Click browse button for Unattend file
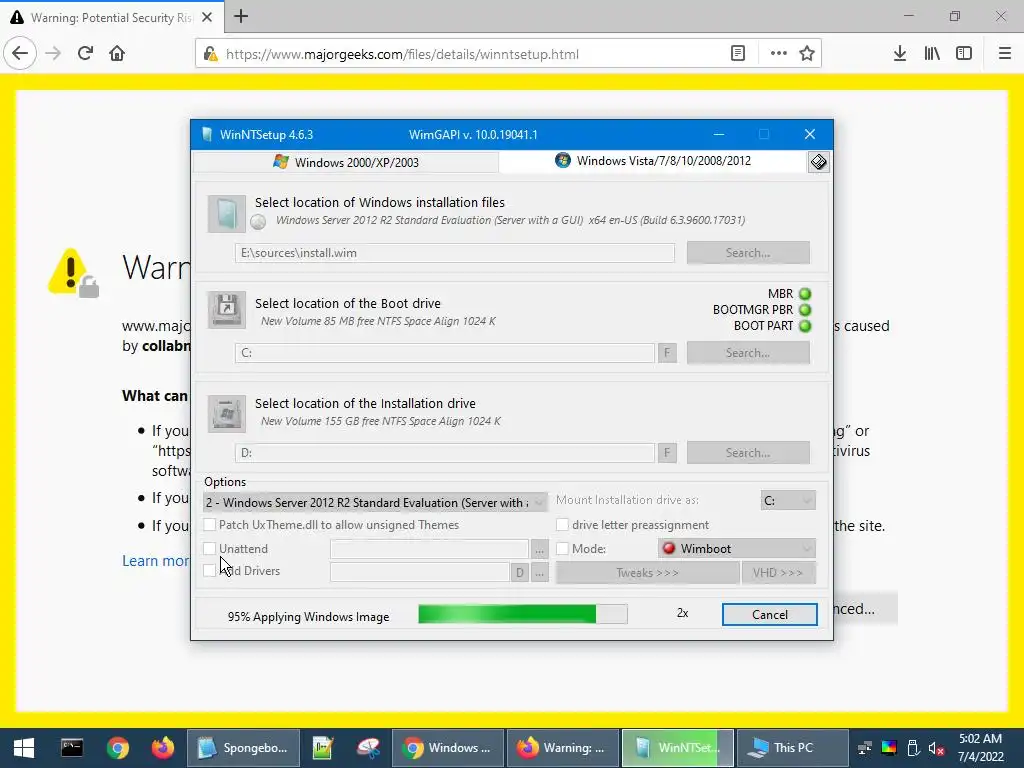The height and width of the screenshot is (768, 1024). (539, 550)
